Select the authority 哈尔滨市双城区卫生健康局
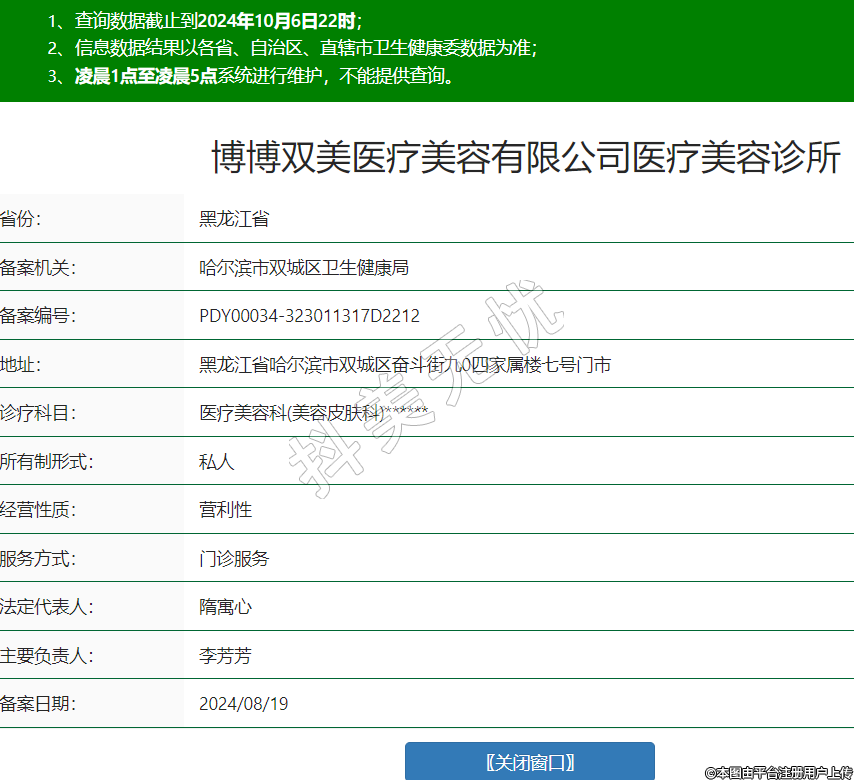Screen dimensions: 854x780 point(304,267)
